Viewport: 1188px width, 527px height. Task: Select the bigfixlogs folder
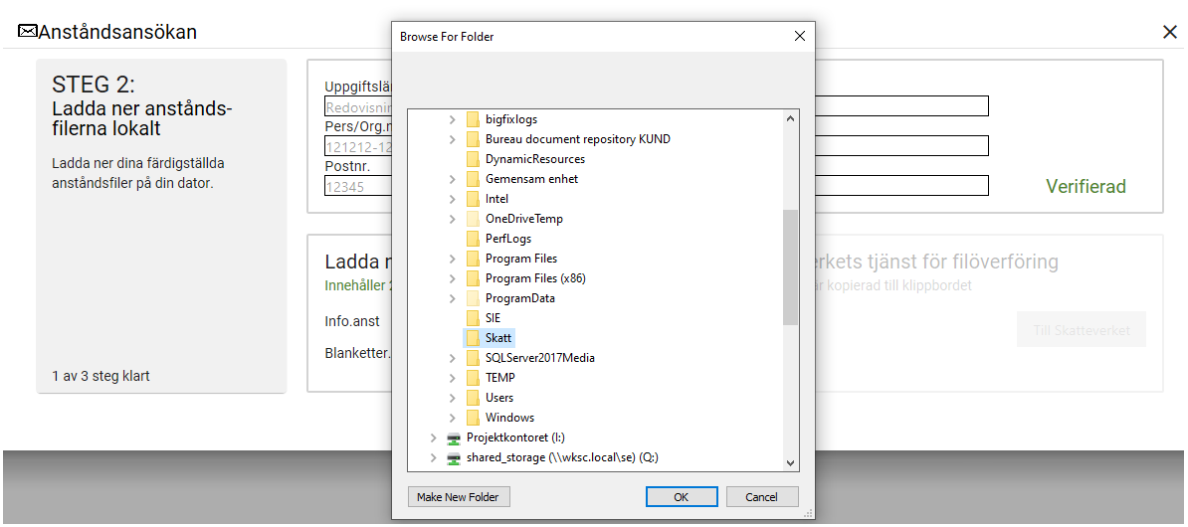[x=511, y=120]
